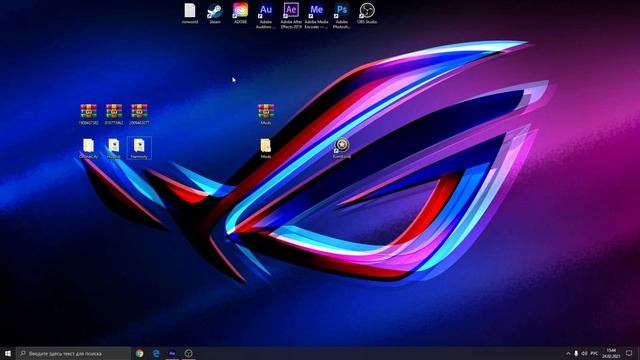Select the first WinRAR archive in the trio
The height and width of the screenshot is (360, 640).
click(89, 114)
